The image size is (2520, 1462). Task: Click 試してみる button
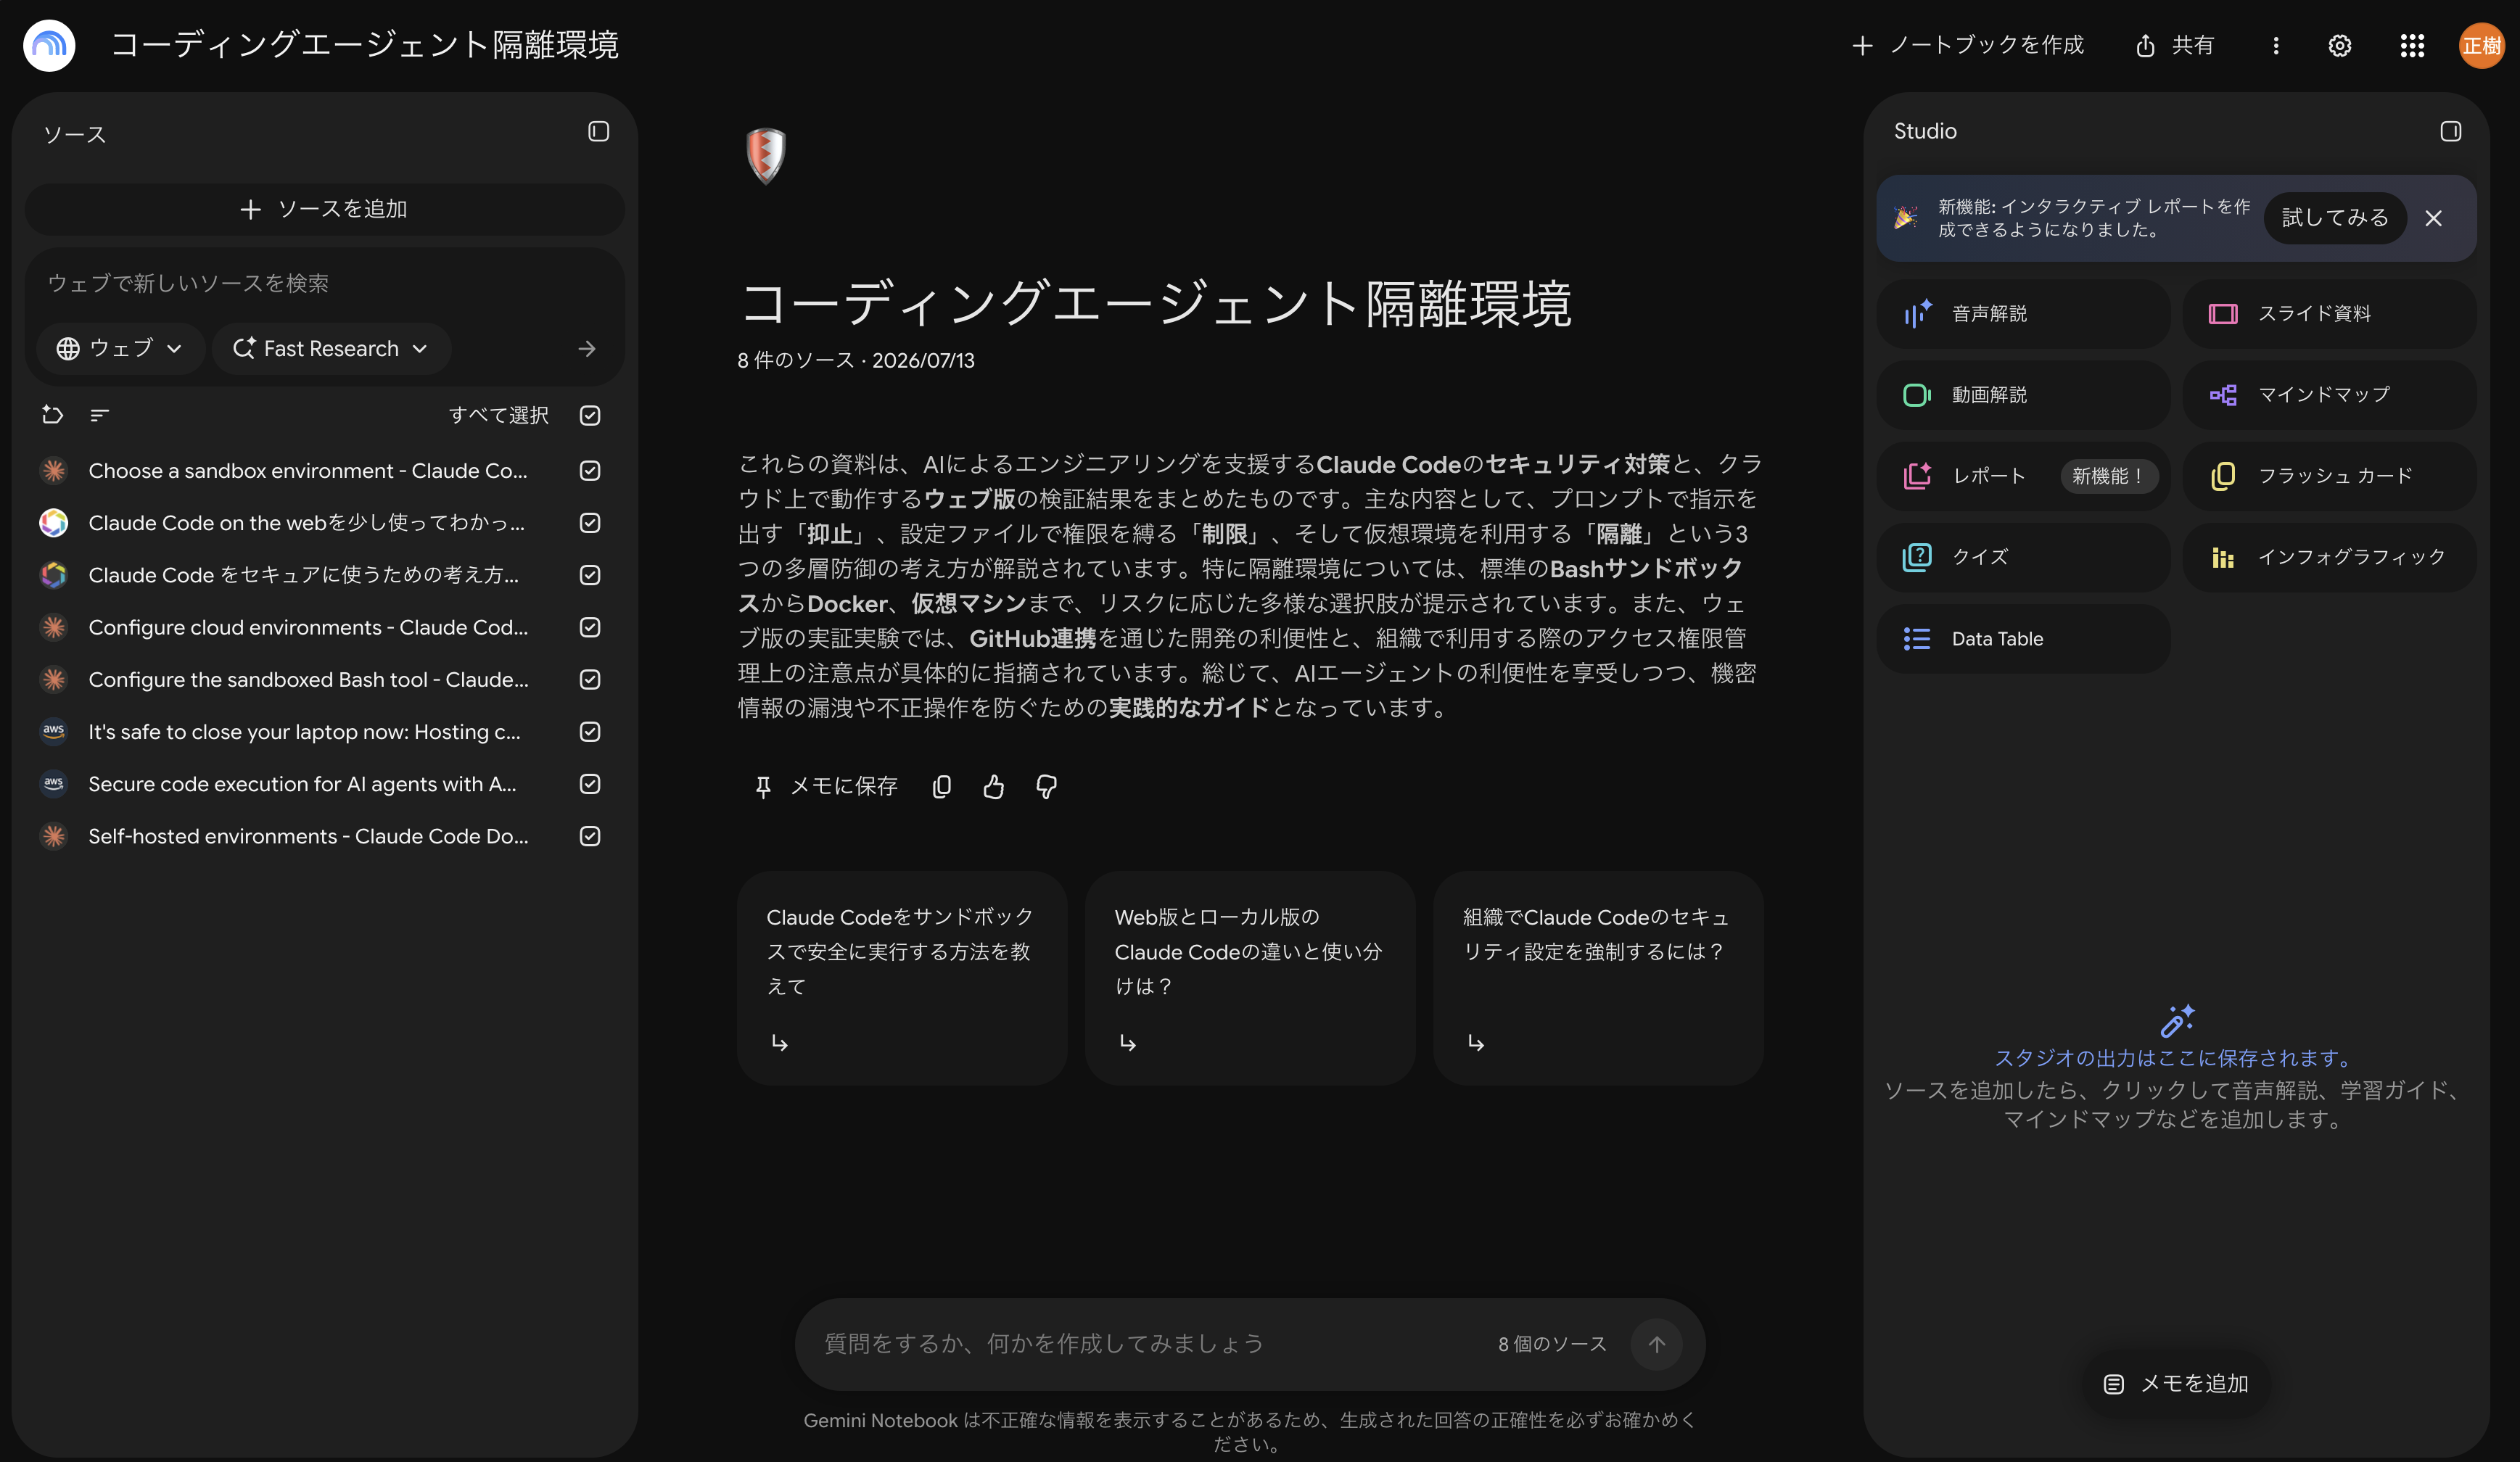pyautogui.click(x=2335, y=218)
